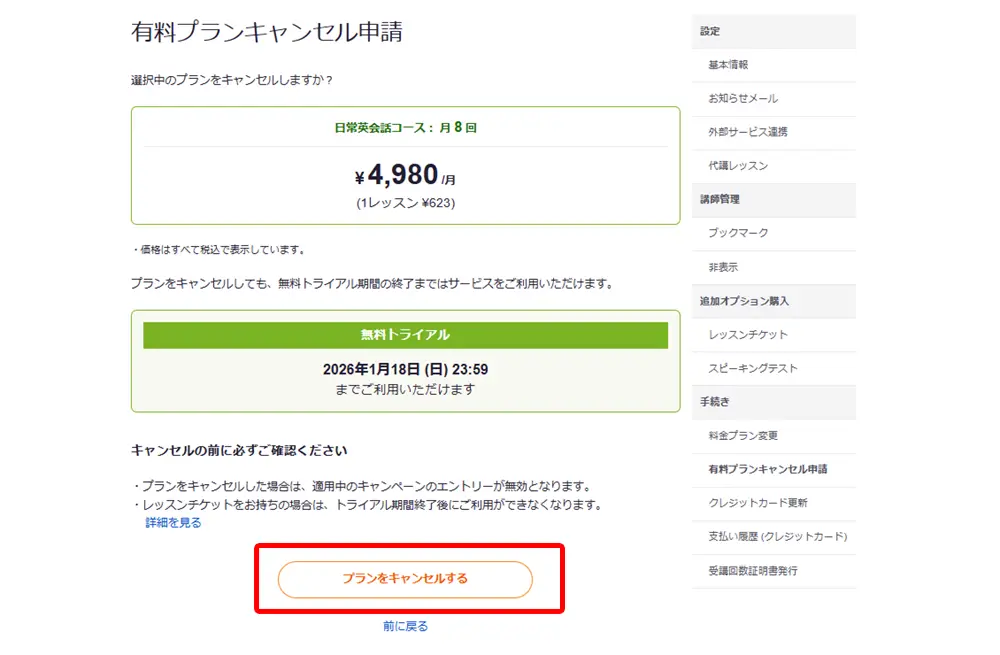The image size is (1000, 655).
Task: Click the プランをキャンセルする button
Action: pyautogui.click(x=405, y=579)
